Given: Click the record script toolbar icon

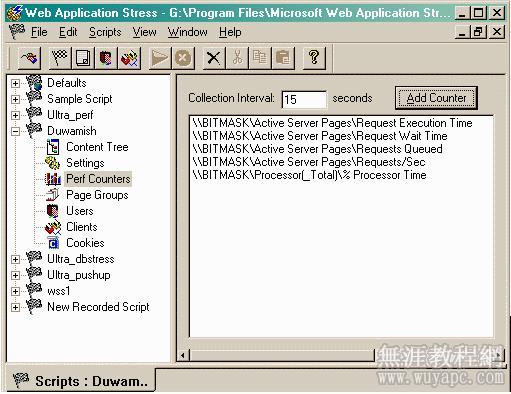Looking at the screenshot, I should tap(29, 58).
